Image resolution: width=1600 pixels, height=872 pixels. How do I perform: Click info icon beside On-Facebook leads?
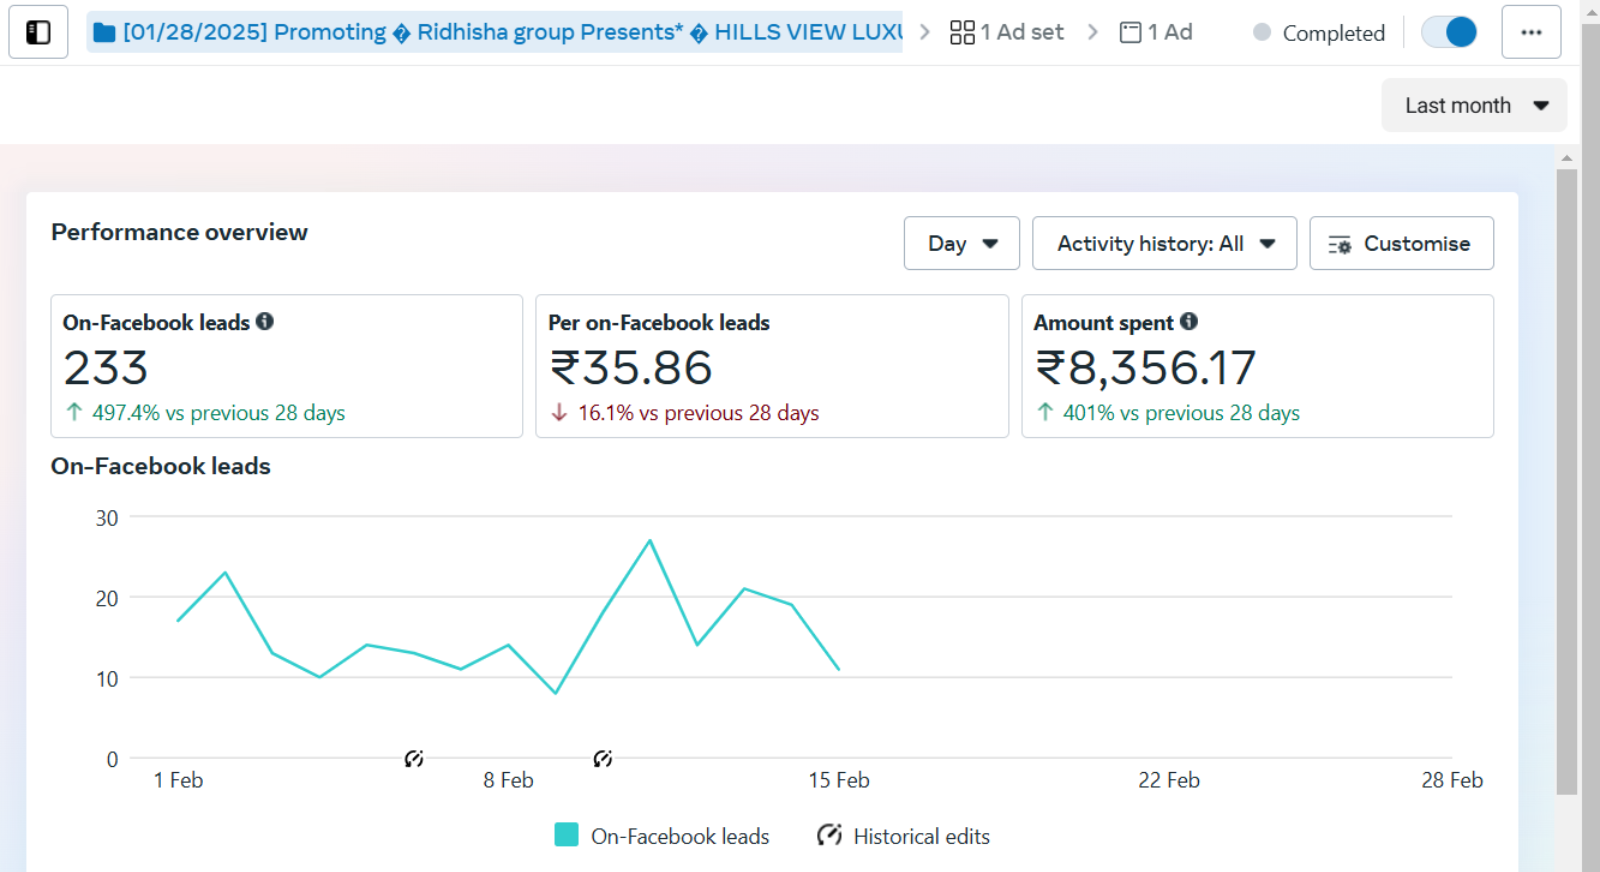(x=265, y=322)
